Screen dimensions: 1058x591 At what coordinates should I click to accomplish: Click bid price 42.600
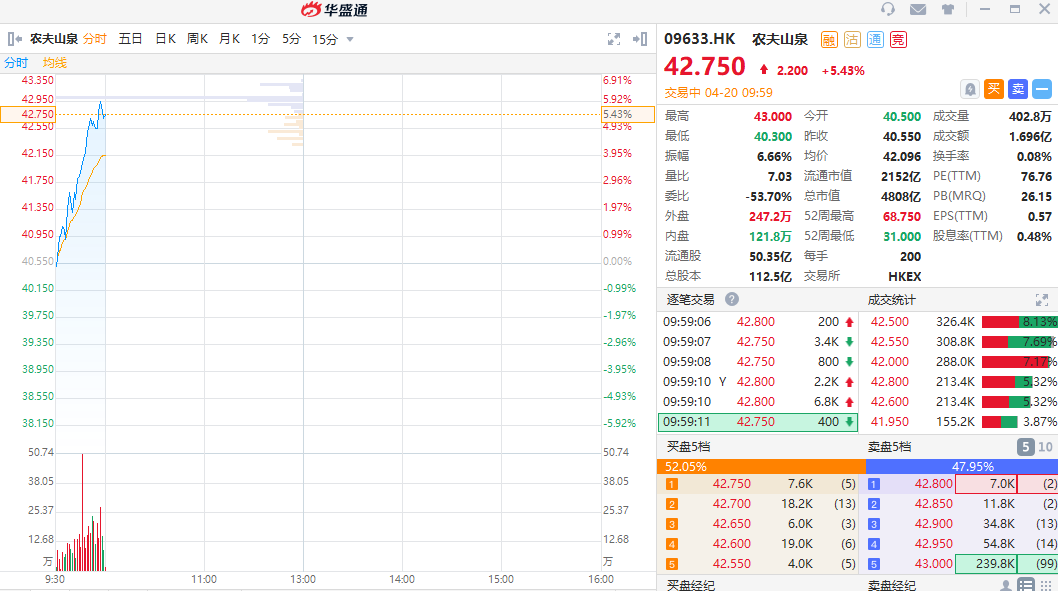click(x=731, y=544)
